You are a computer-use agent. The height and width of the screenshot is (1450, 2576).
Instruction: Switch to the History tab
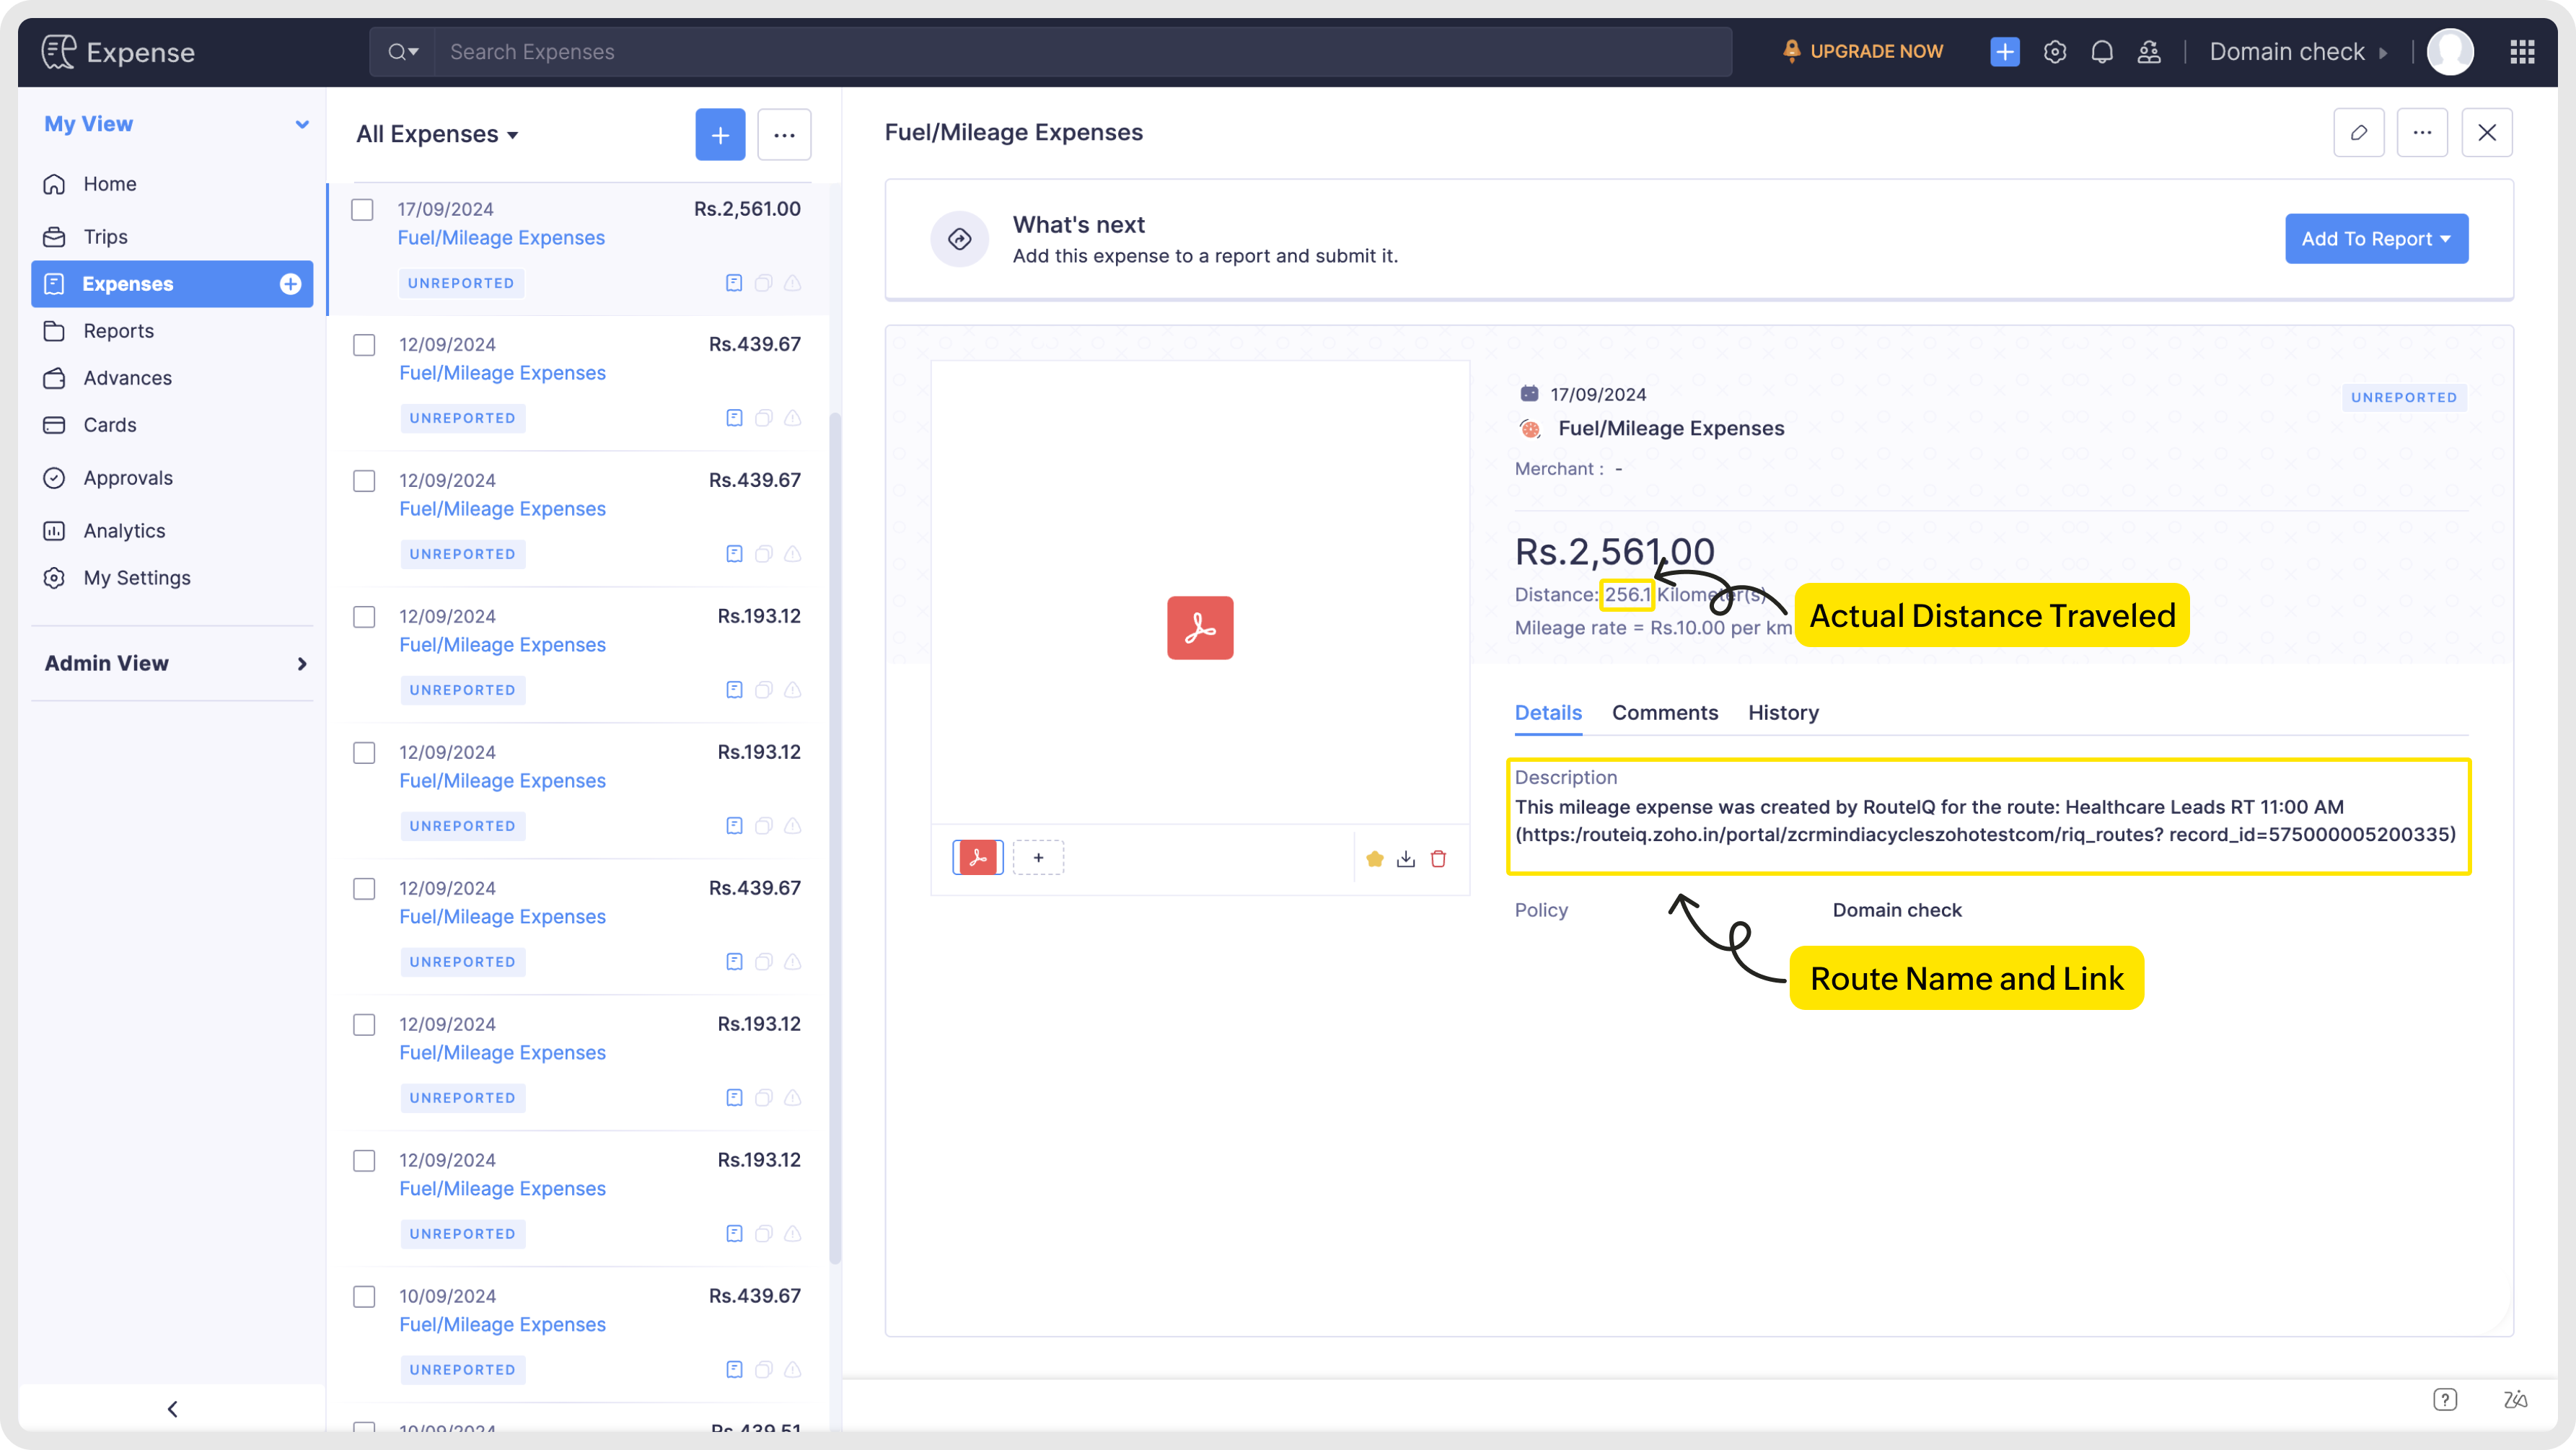tap(1783, 713)
